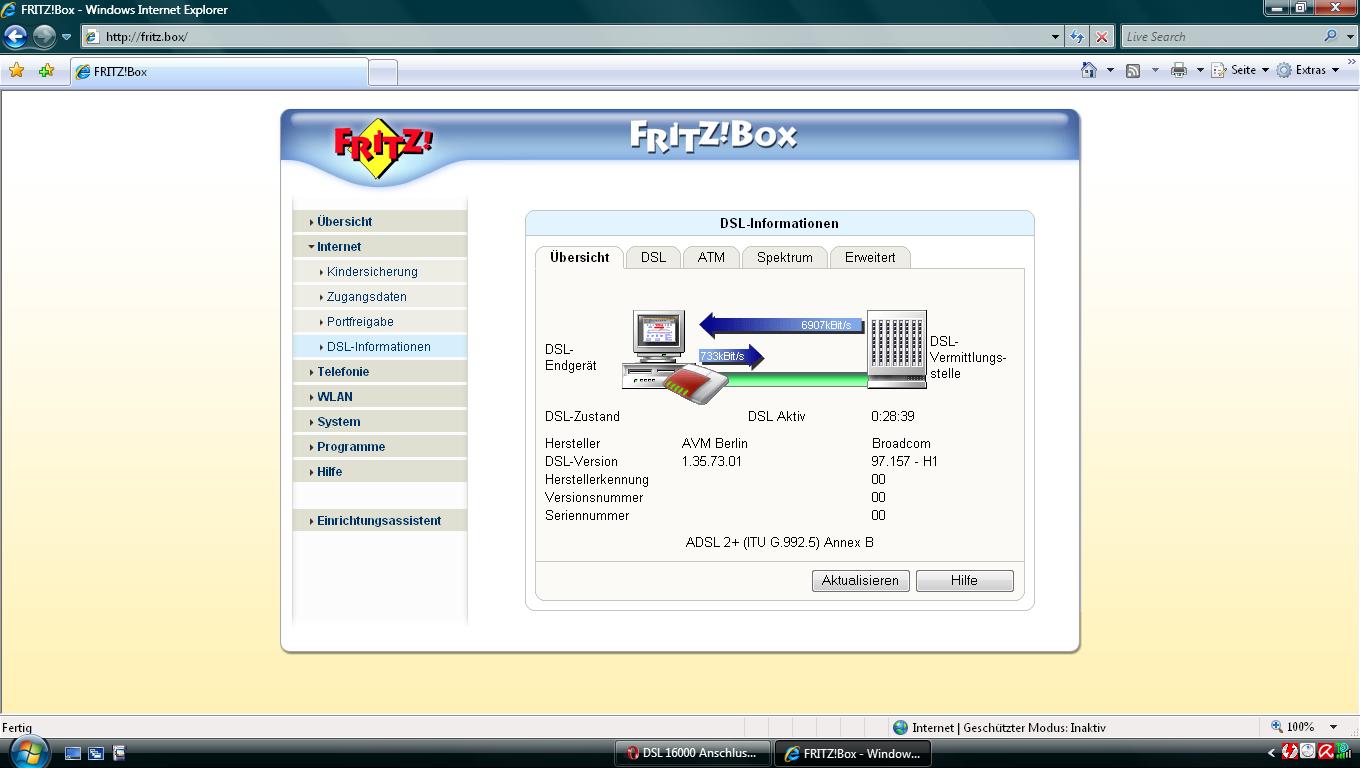Screen dimensions: 1360x768
Task: Open the Home icon dropdown arrow
Action: coord(1110,70)
